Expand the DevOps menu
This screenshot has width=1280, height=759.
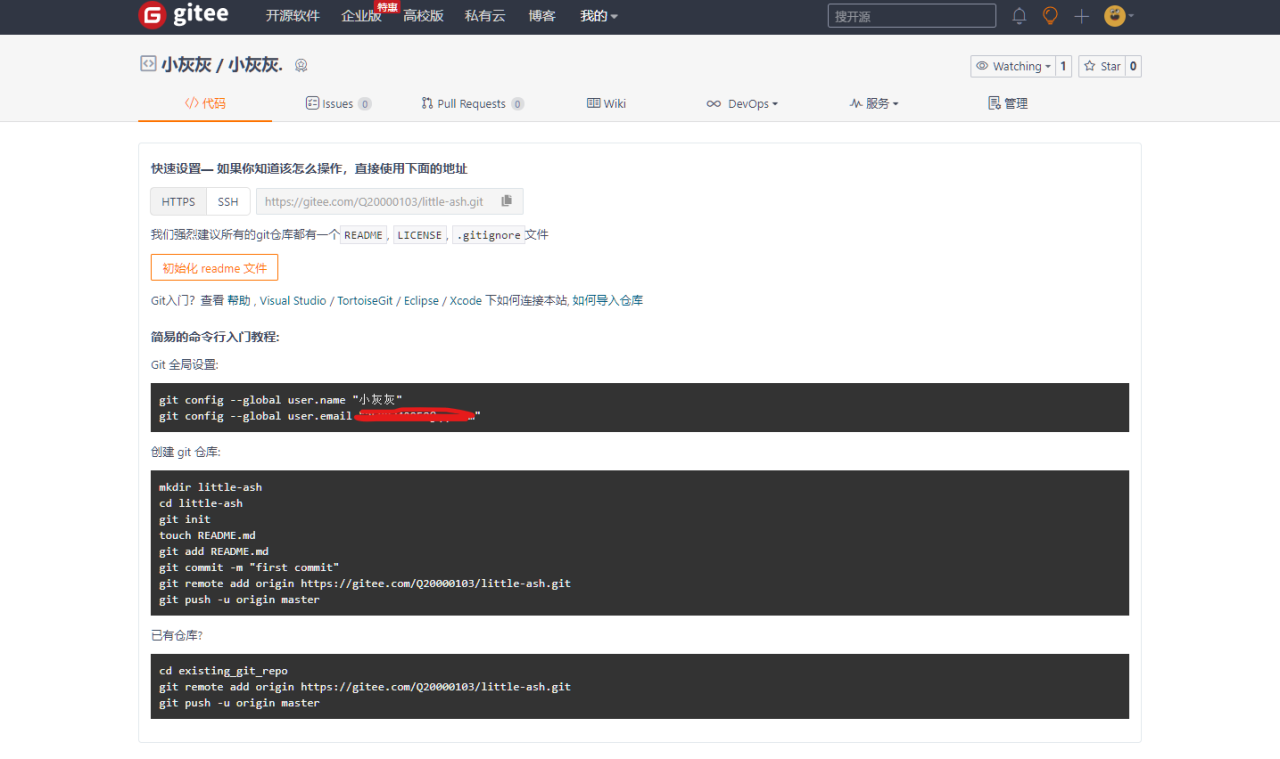pos(742,104)
